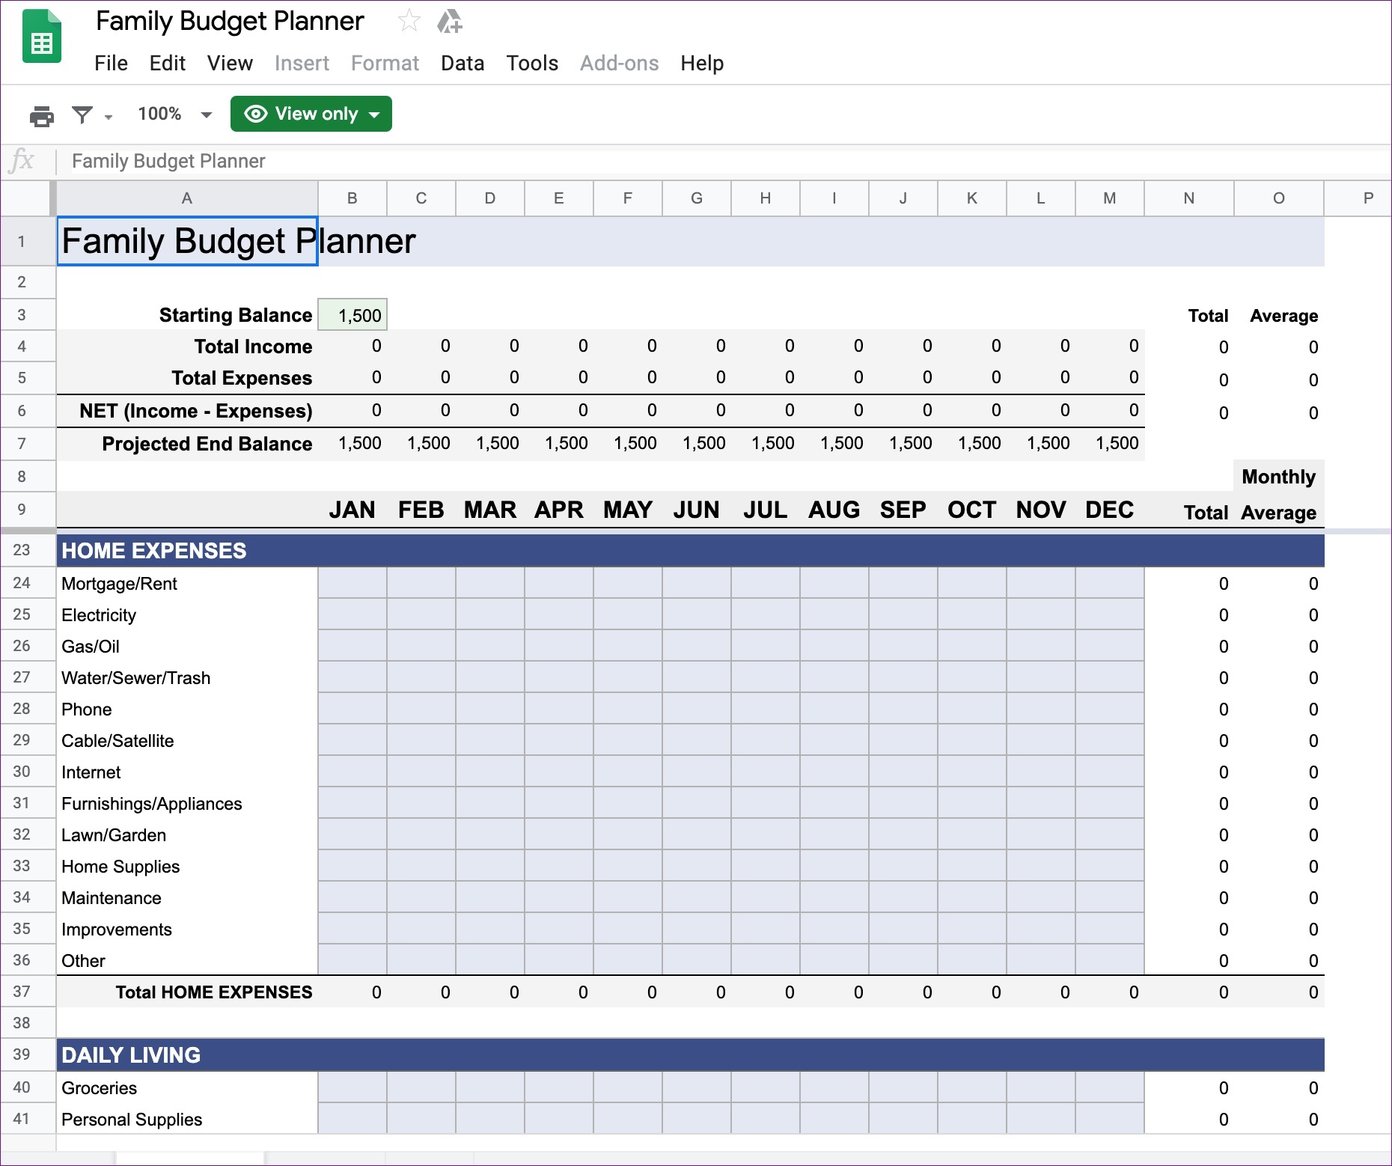Image resolution: width=1392 pixels, height=1166 pixels.
Task: Click the Gas/Oil row label
Action: tap(90, 647)
